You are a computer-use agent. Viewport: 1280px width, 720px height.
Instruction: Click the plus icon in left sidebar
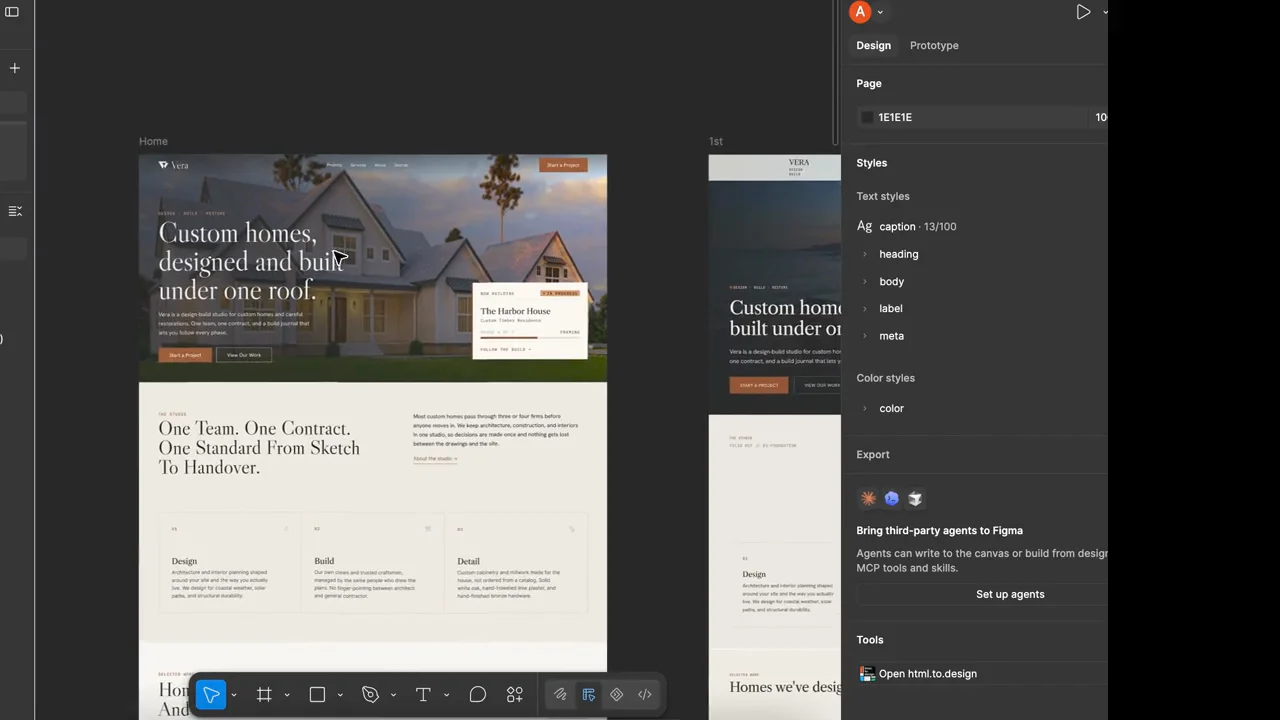coord(15,68)
